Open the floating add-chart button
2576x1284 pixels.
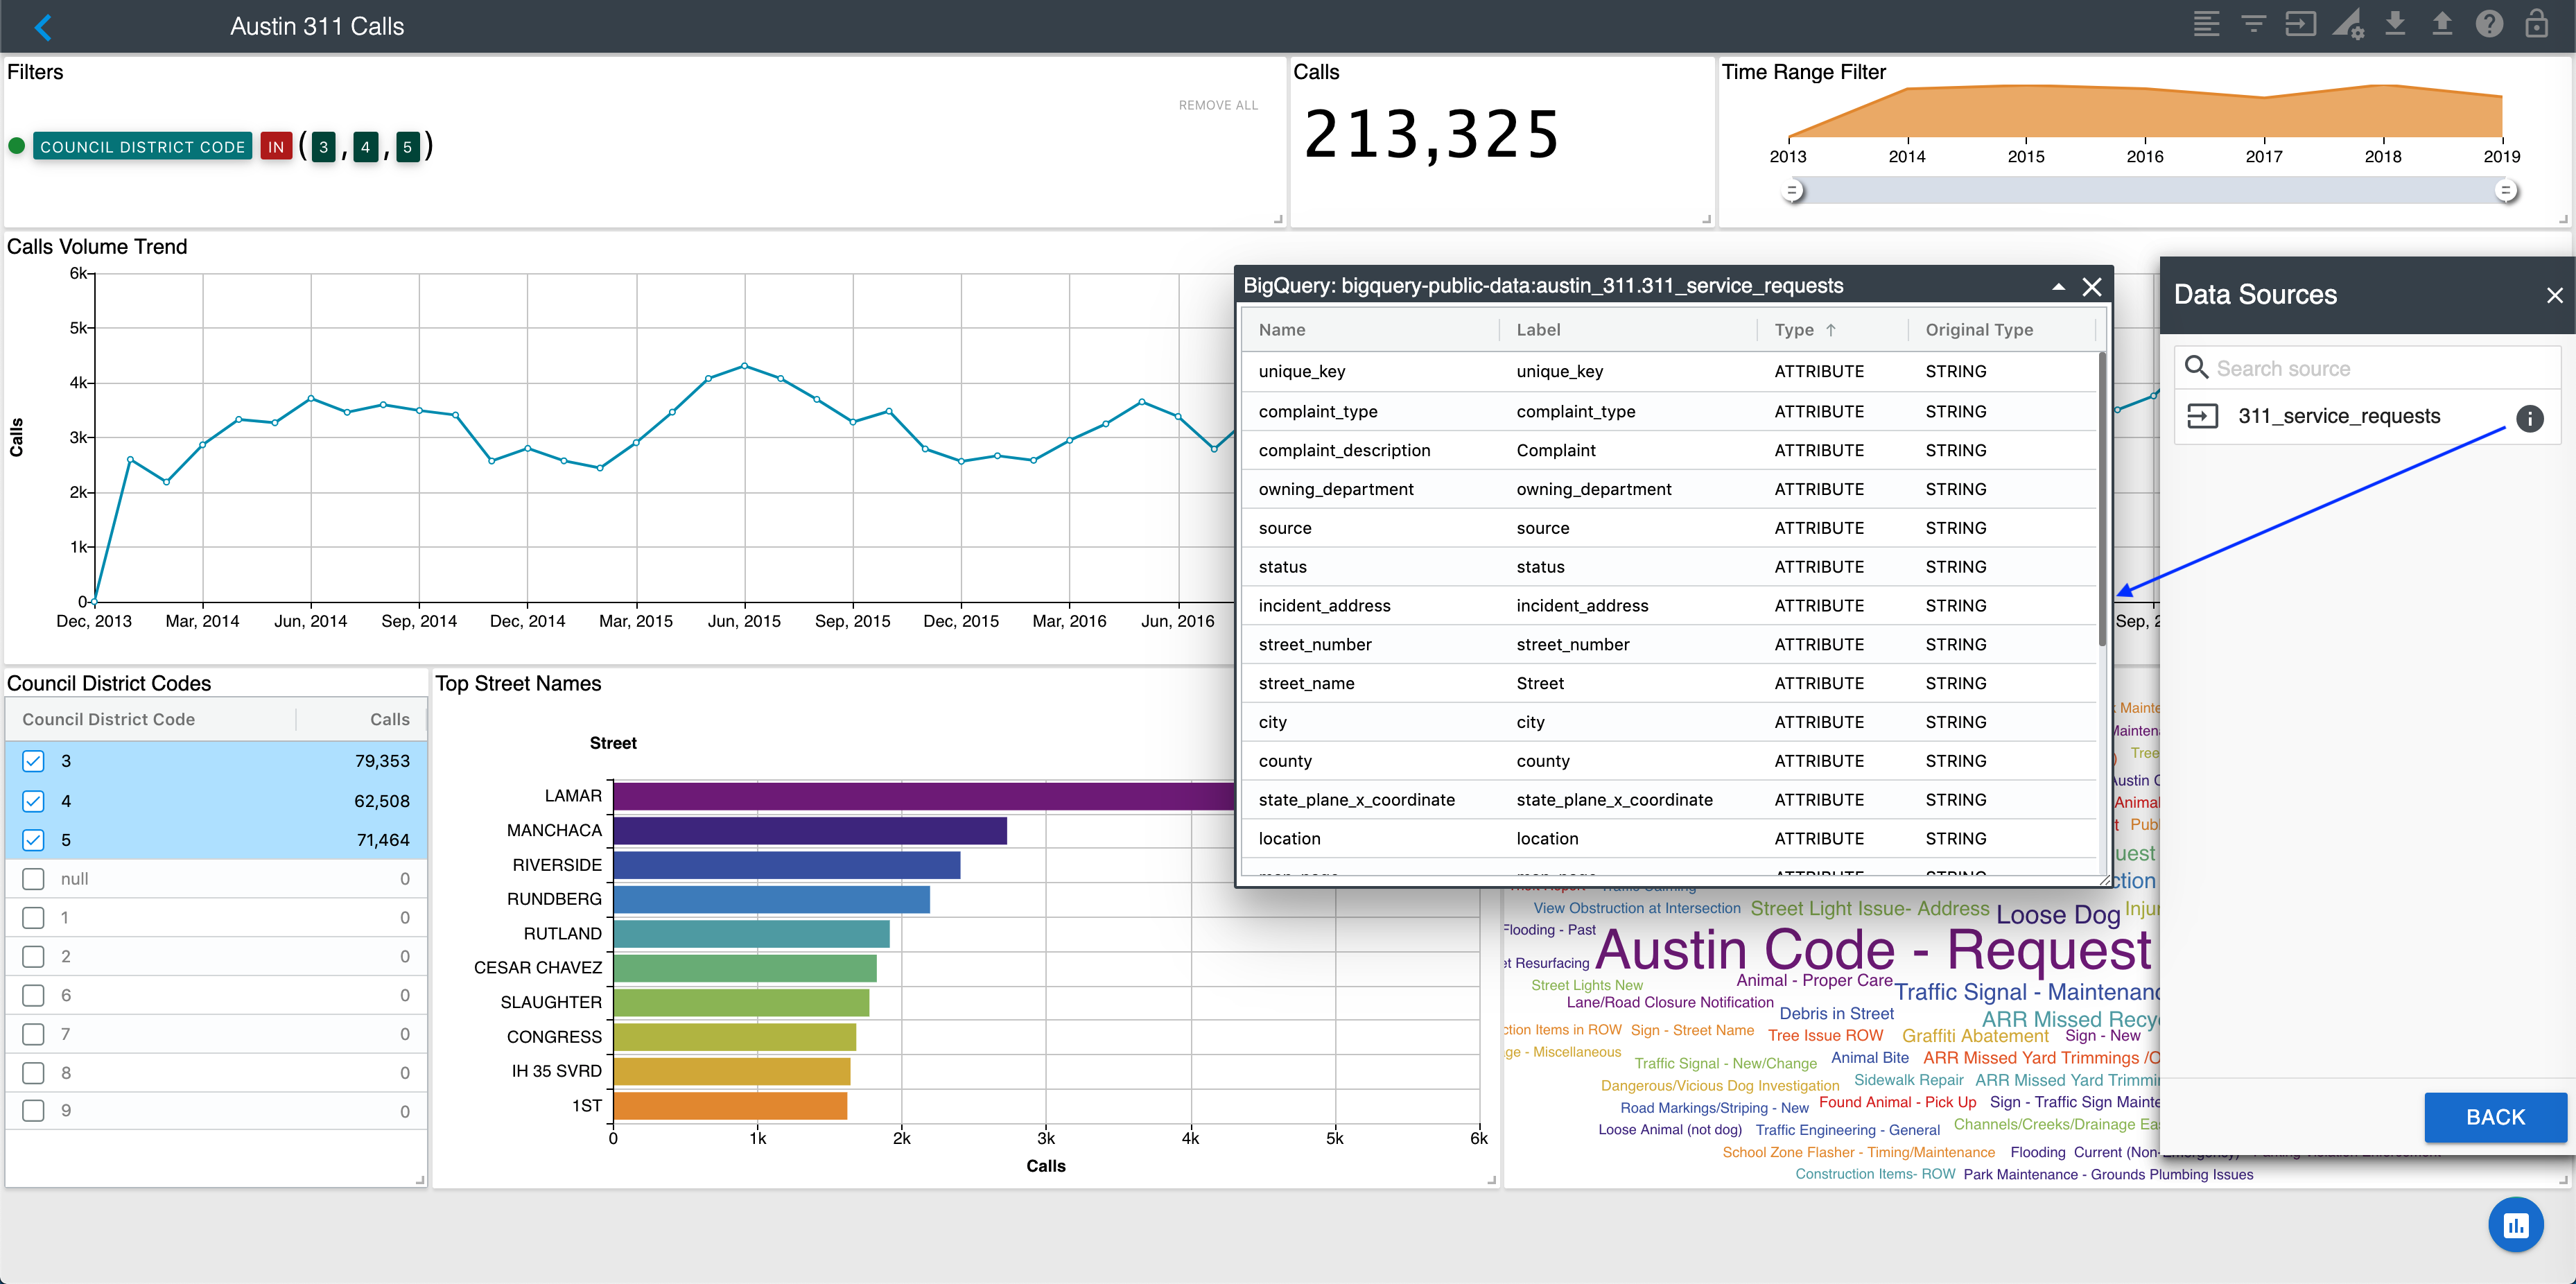pyautogui.click(x=2516, y=1224)
